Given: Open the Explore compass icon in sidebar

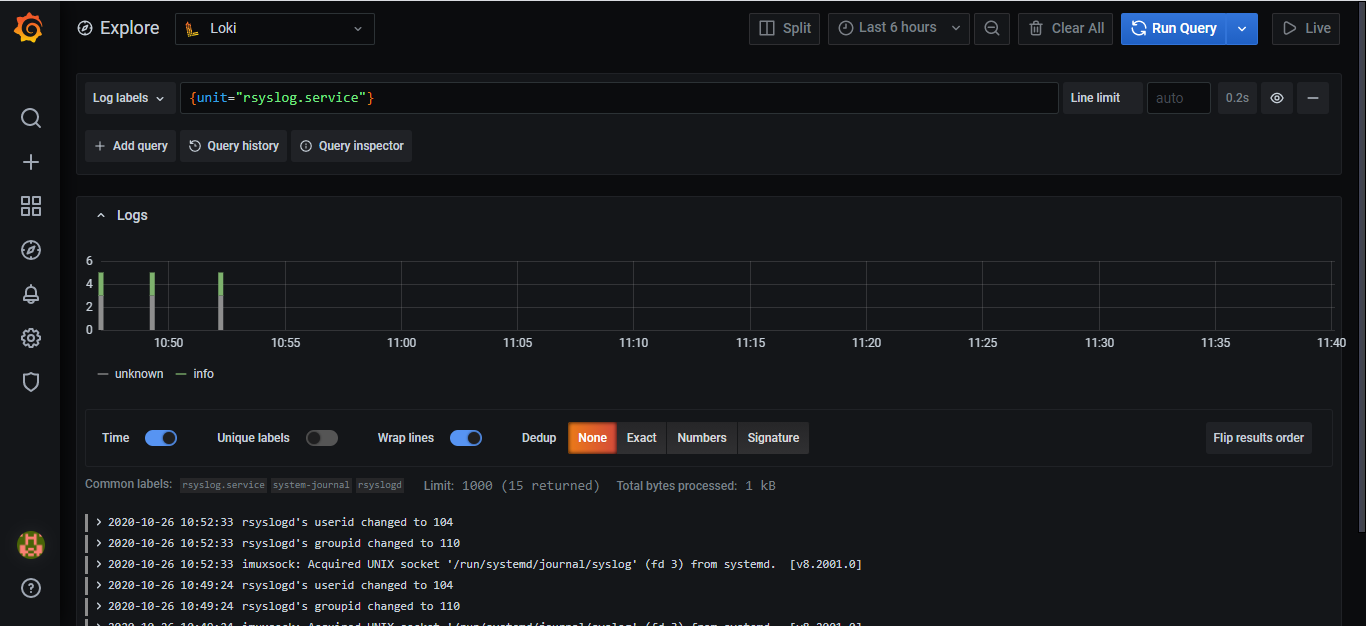Looking at the screenshot, I should click(31, 250).
